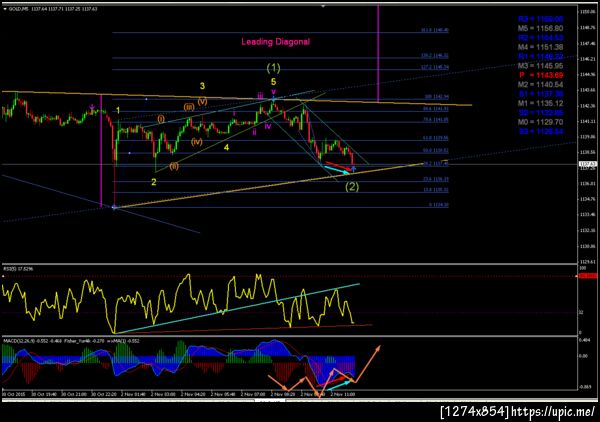Select the yellow wave label 5
This screenshot has width=600, height=422.
pos(273,81)
